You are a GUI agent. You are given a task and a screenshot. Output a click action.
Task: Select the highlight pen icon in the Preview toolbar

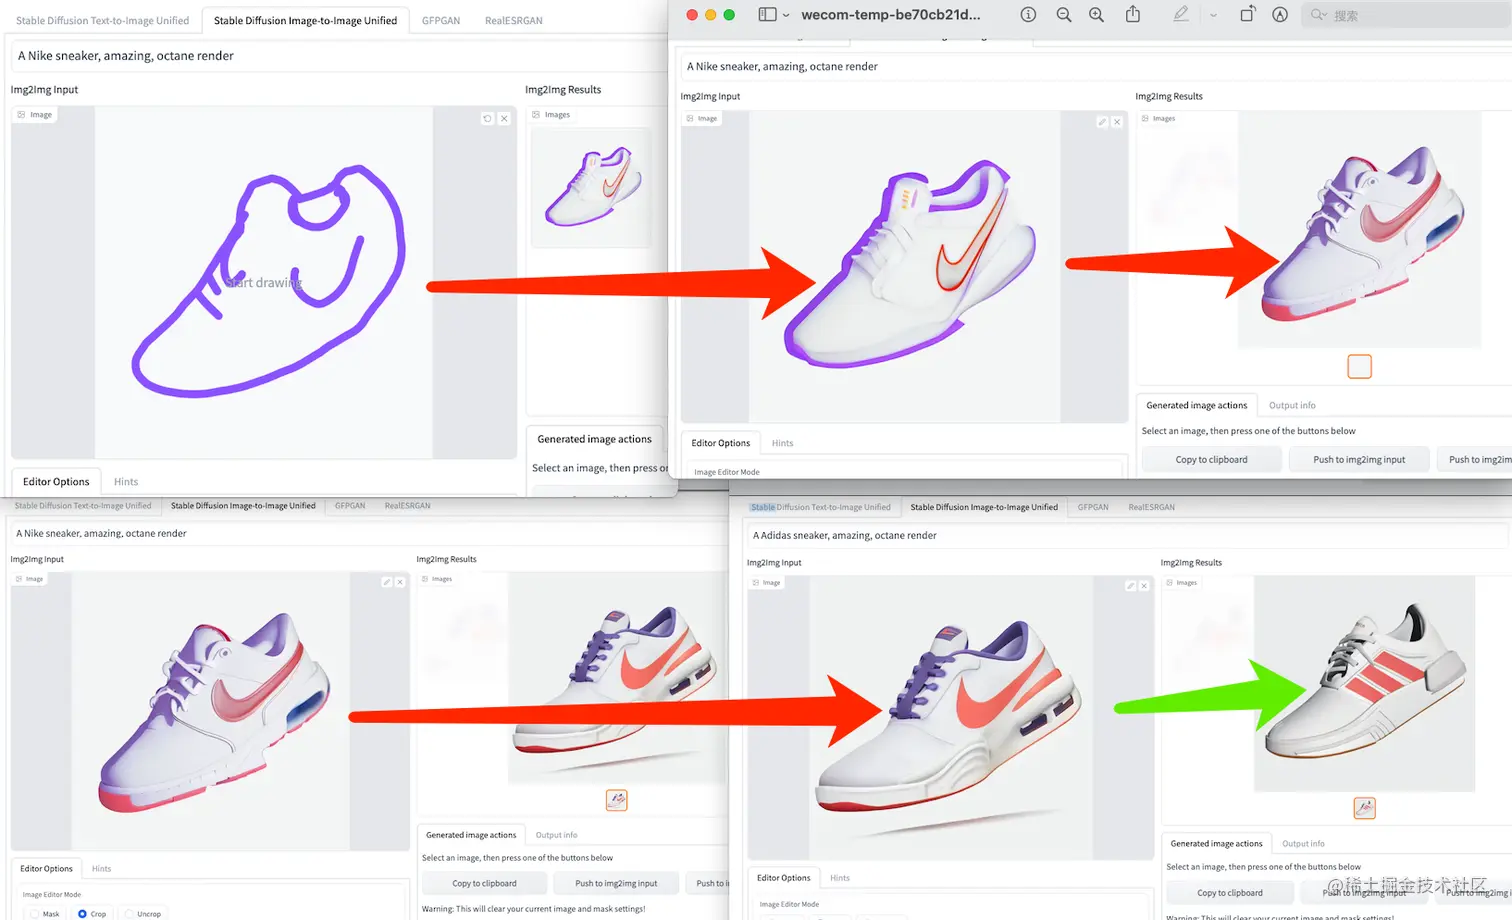click(x=1181, y=14)
